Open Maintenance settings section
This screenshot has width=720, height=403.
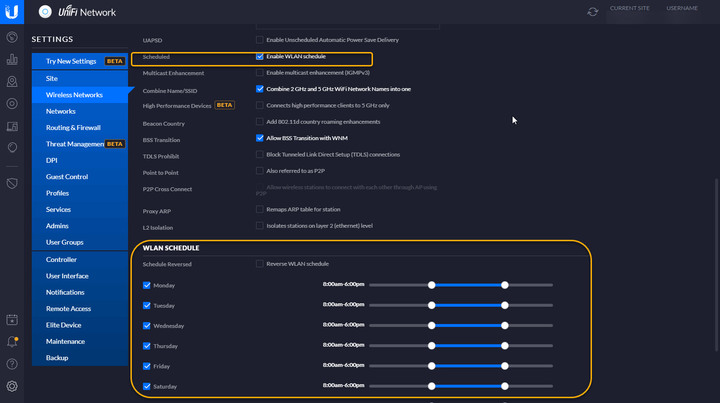(80, 341)
